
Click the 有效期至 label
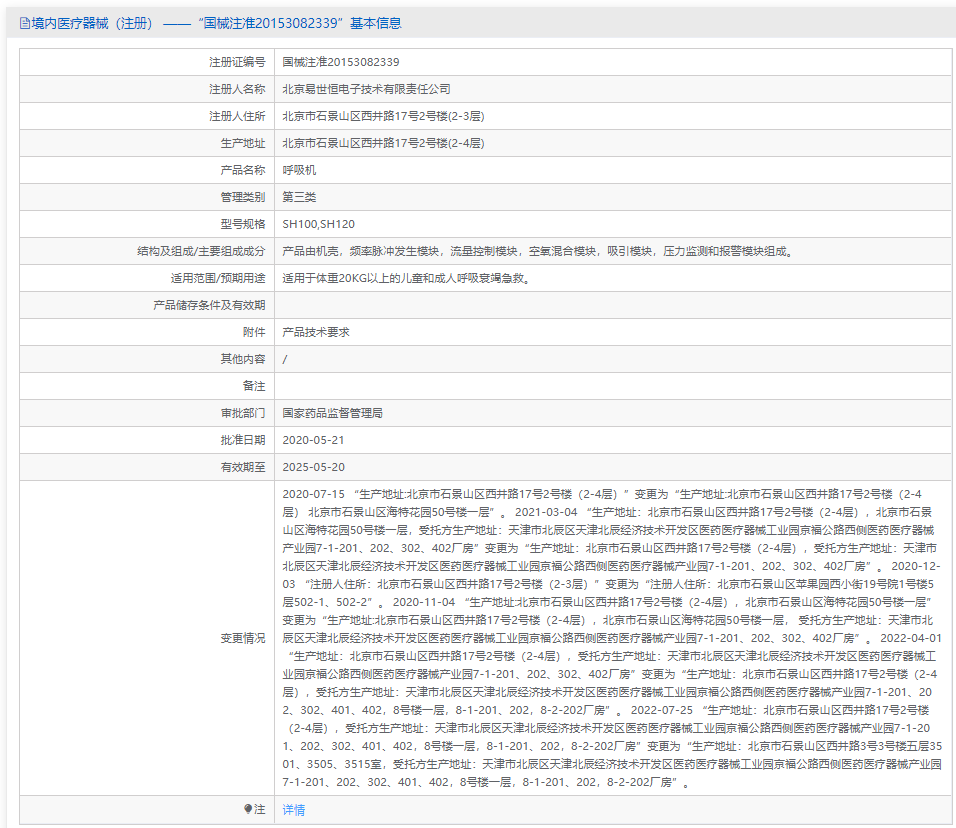[243, 467]
